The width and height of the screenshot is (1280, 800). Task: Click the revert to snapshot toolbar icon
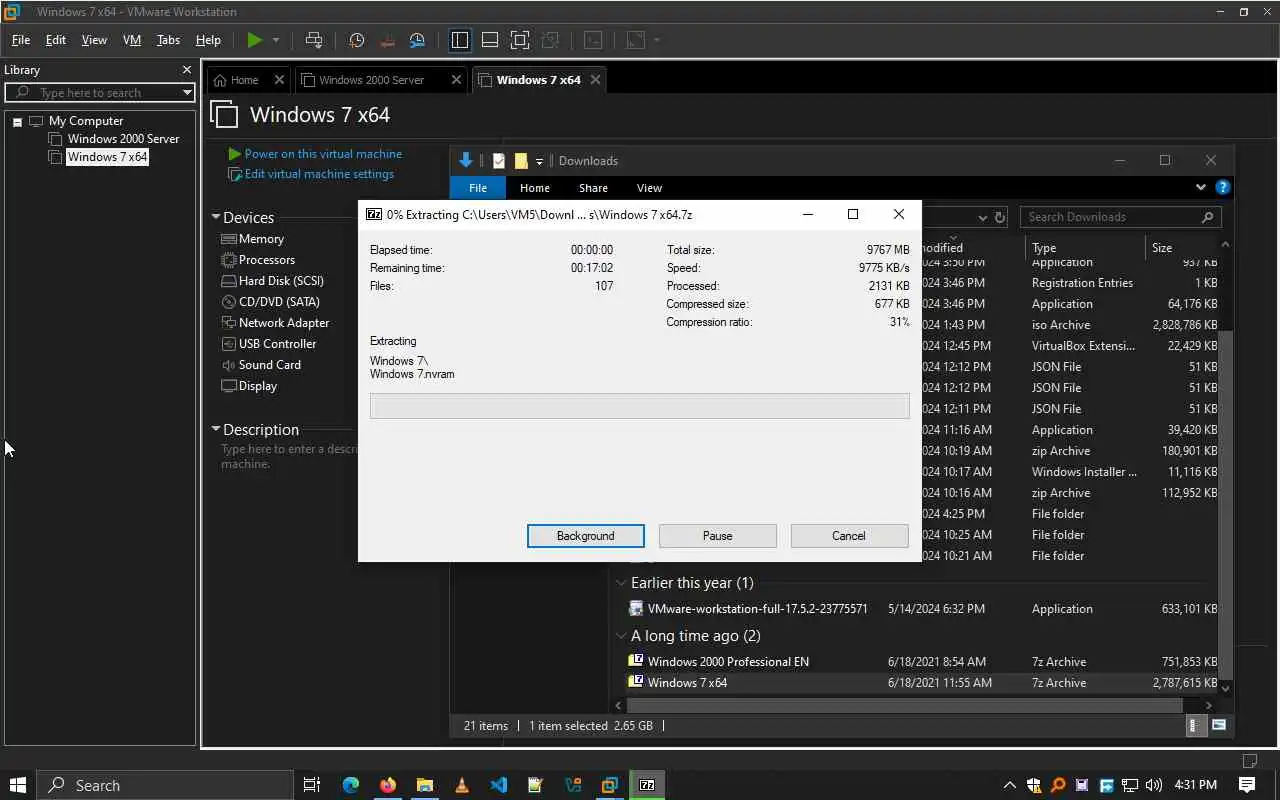pyautogui.click(x=388, y=40)
